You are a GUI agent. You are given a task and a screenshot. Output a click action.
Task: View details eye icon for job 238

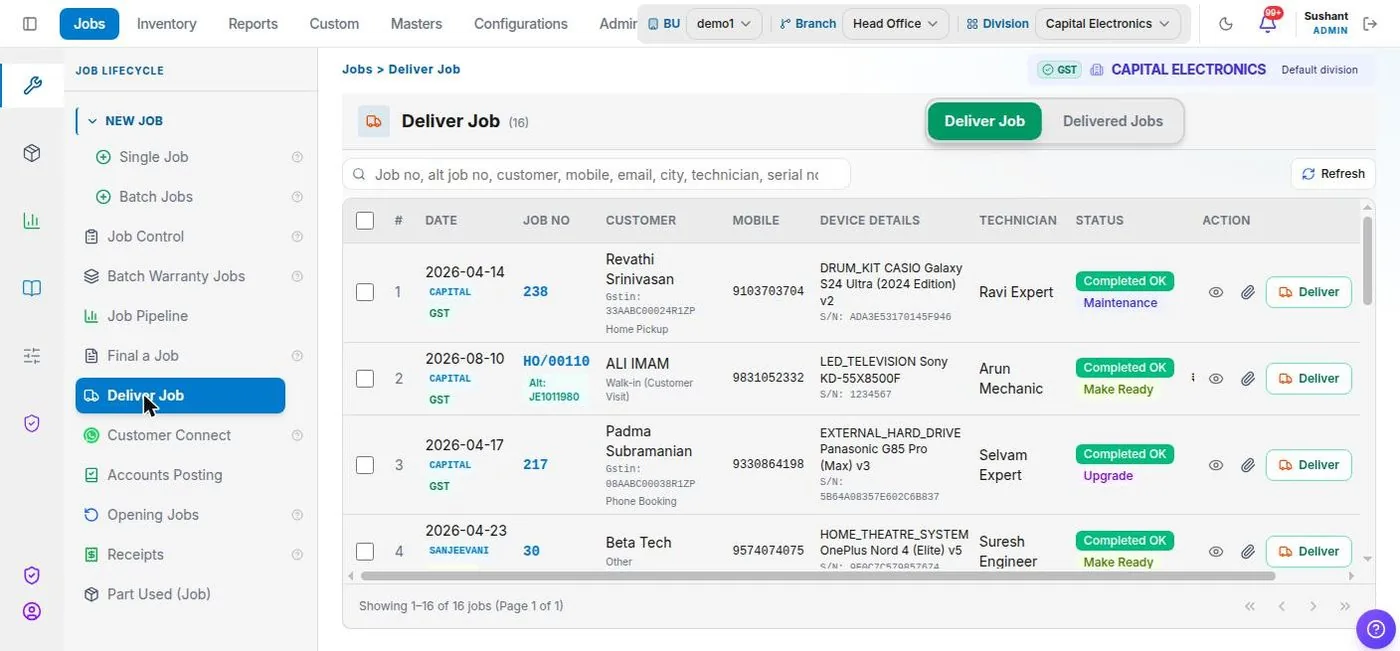[x=1216, y=292]
